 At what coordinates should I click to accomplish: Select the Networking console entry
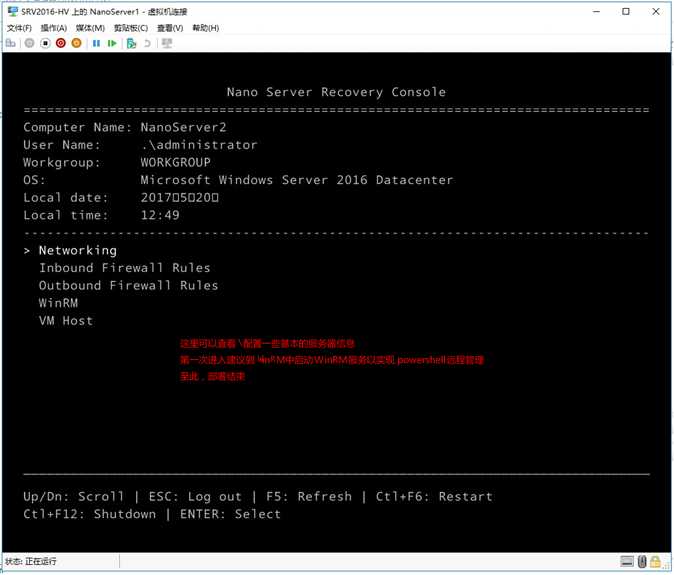point(78,251)
